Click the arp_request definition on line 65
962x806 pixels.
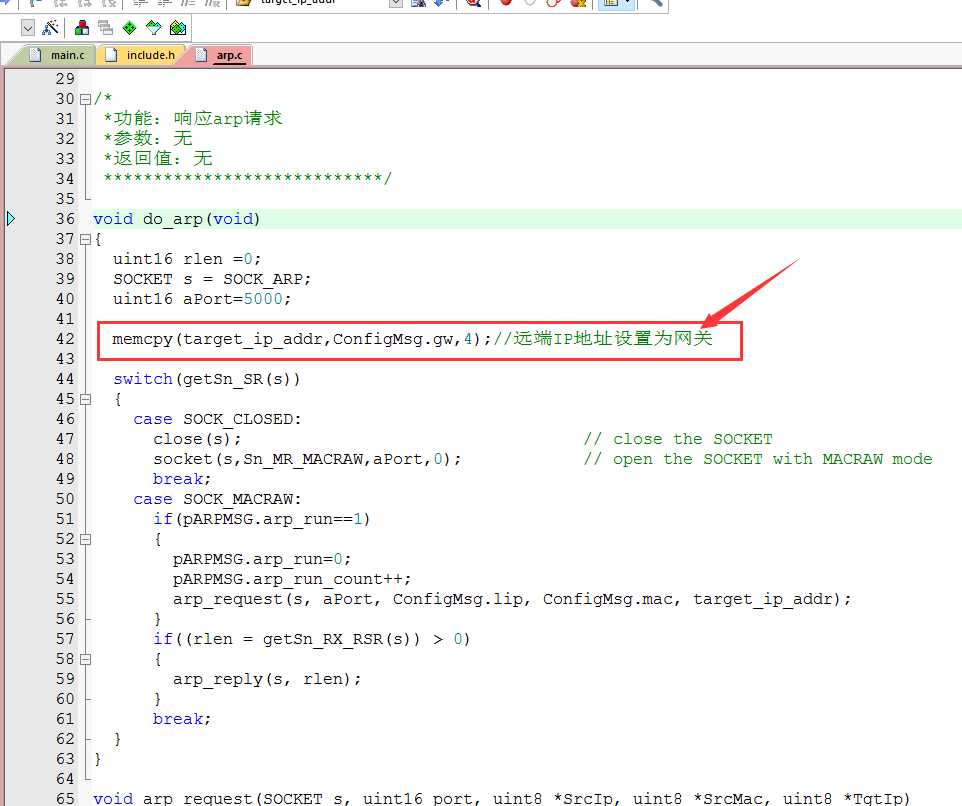501,799
